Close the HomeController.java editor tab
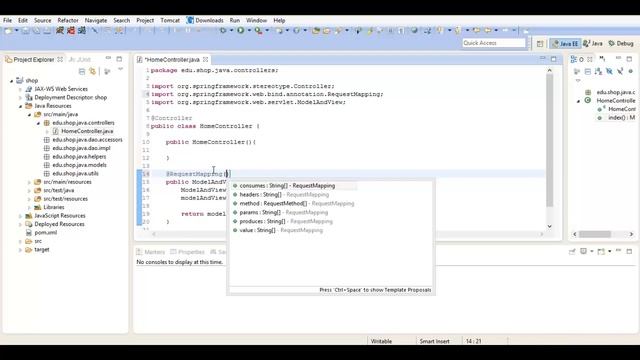 pyautogui.click(x=205, y=60)
